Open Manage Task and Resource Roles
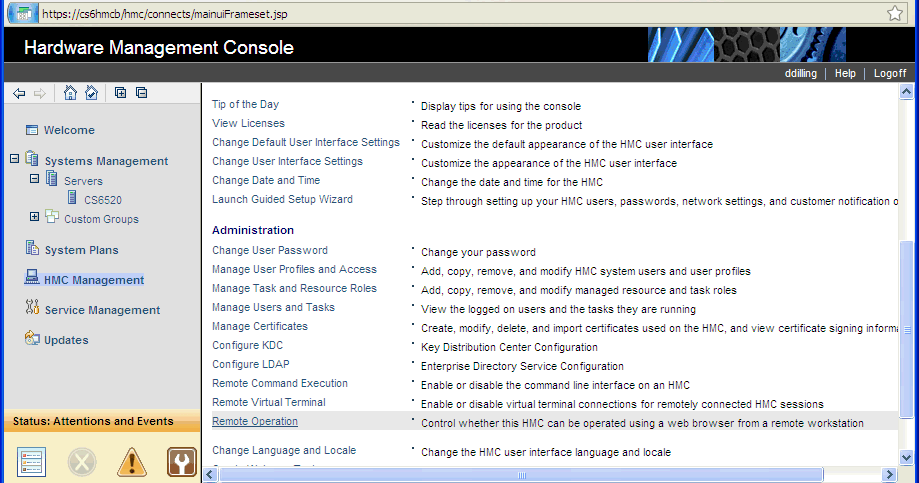Screen dimensions: 919x483 [294, 288]
